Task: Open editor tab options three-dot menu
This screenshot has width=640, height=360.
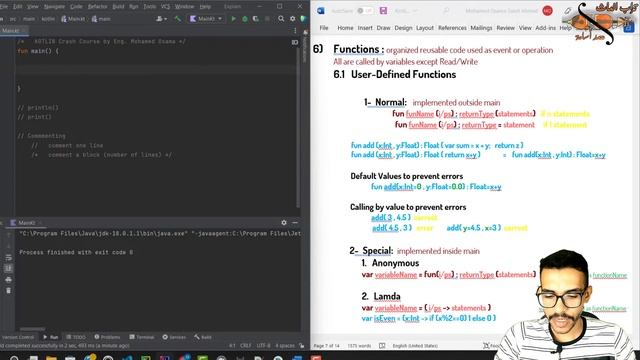Action: (295, 31)
